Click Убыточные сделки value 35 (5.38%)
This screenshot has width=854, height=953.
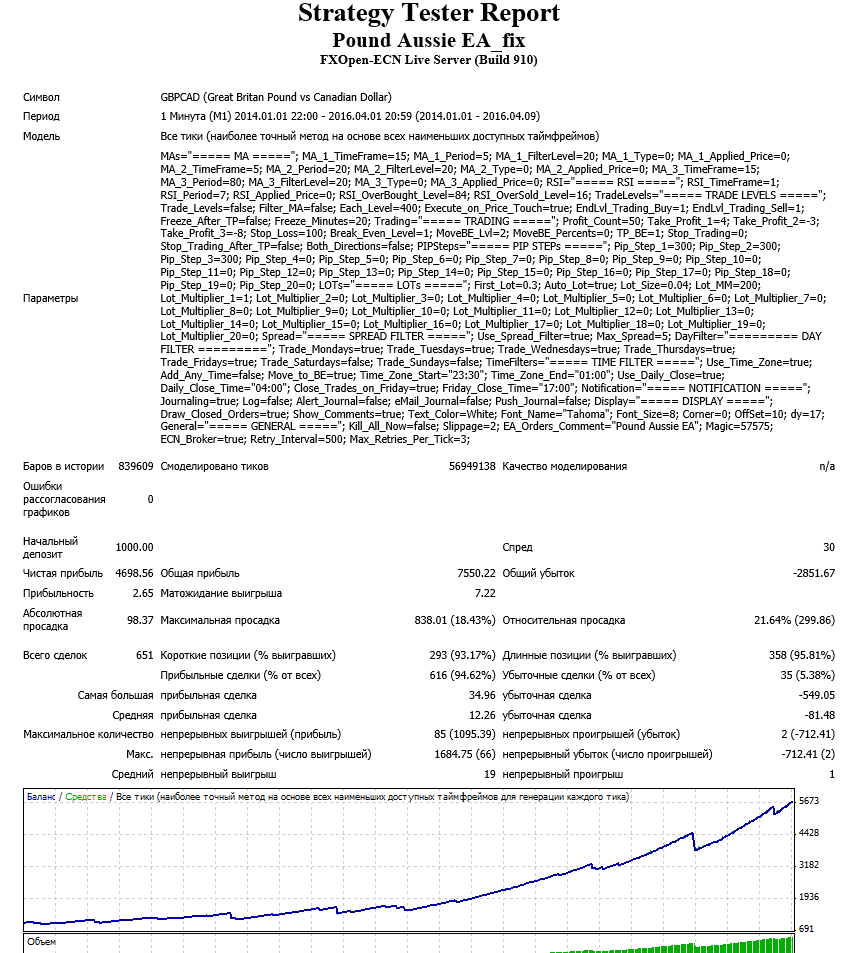pyautogui.click(x=807, y=675)
